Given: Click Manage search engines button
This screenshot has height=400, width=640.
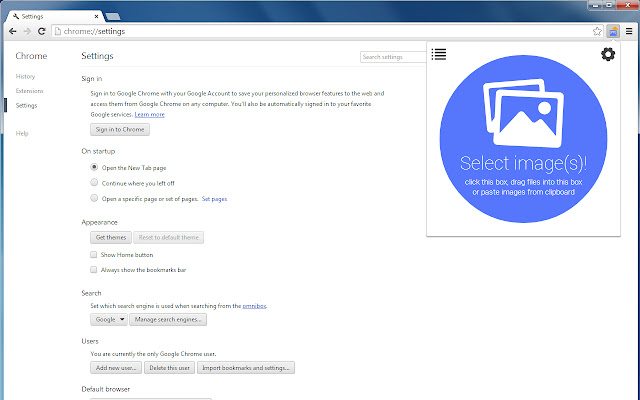Looking at the screenshot, I should point(168,320).
